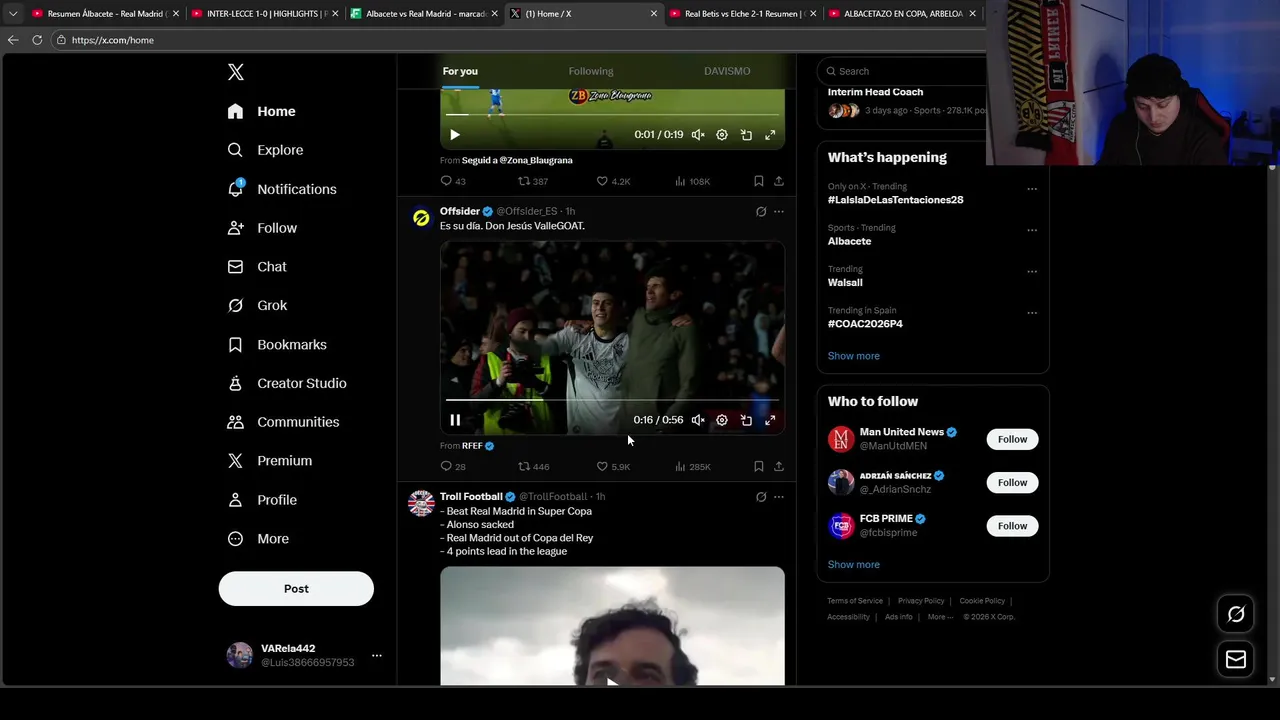
Task: Open account menu dots next to VARela442
Action: point(377,656)
